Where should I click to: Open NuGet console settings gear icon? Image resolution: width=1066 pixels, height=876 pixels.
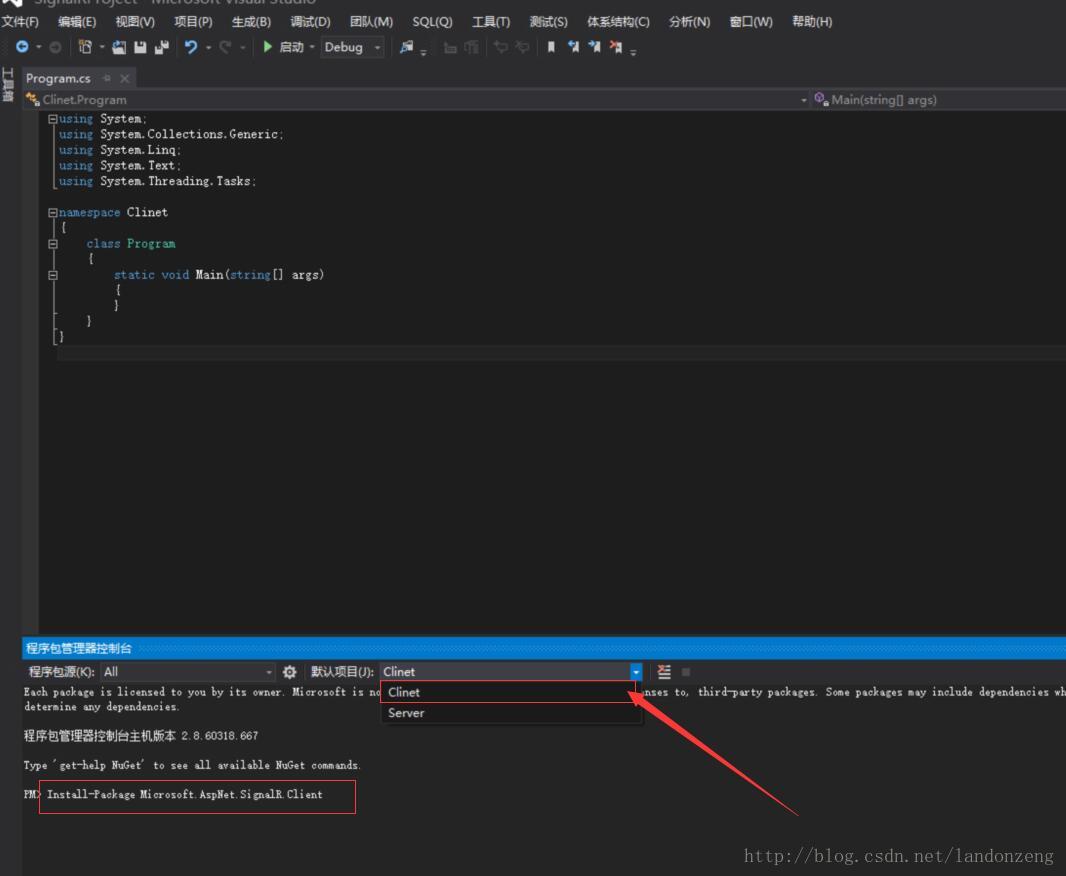pos(290,672)
